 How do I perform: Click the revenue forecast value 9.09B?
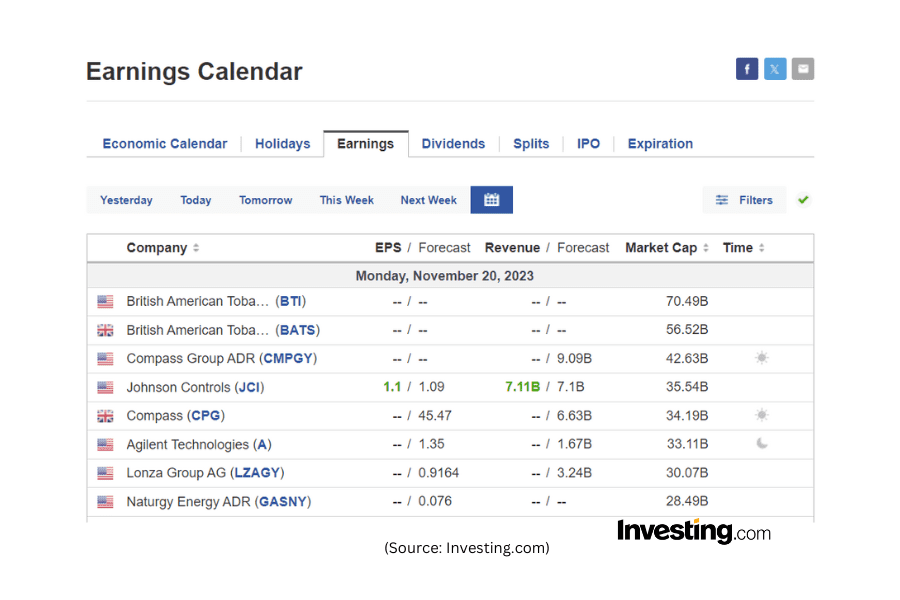click(574, 359)
